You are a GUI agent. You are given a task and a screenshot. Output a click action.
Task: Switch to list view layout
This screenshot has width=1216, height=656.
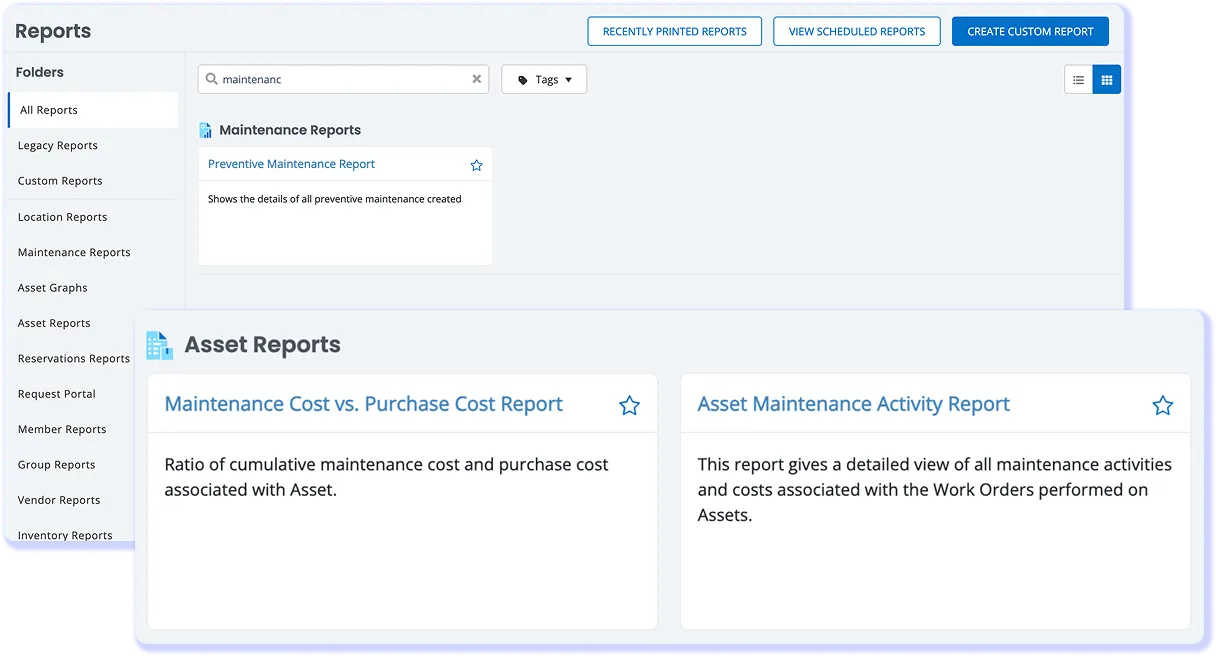[1078, 78]
